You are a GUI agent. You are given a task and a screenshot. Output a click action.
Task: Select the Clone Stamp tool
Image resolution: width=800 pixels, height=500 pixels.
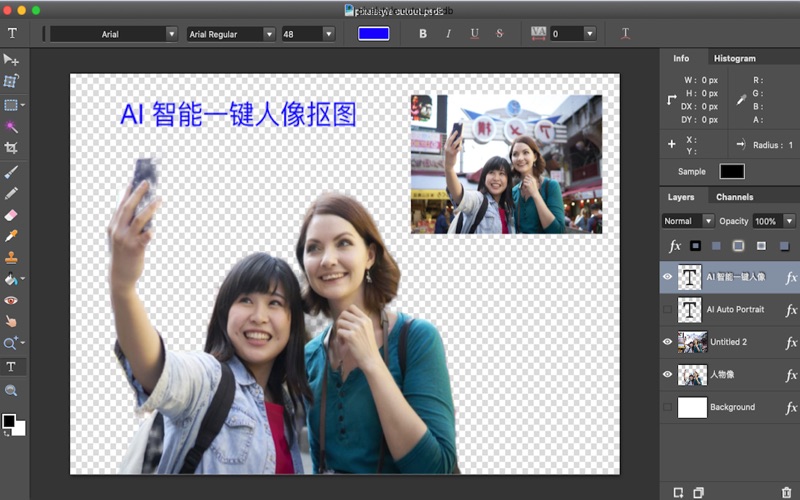[x=12, y=258]
